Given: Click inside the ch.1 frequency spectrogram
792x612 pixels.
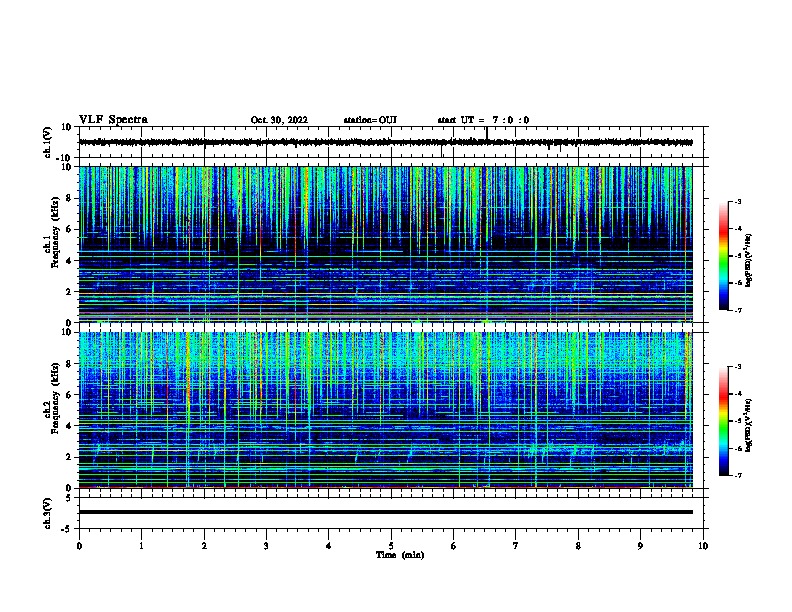Looking at the screenshot, I should (385, 244).
